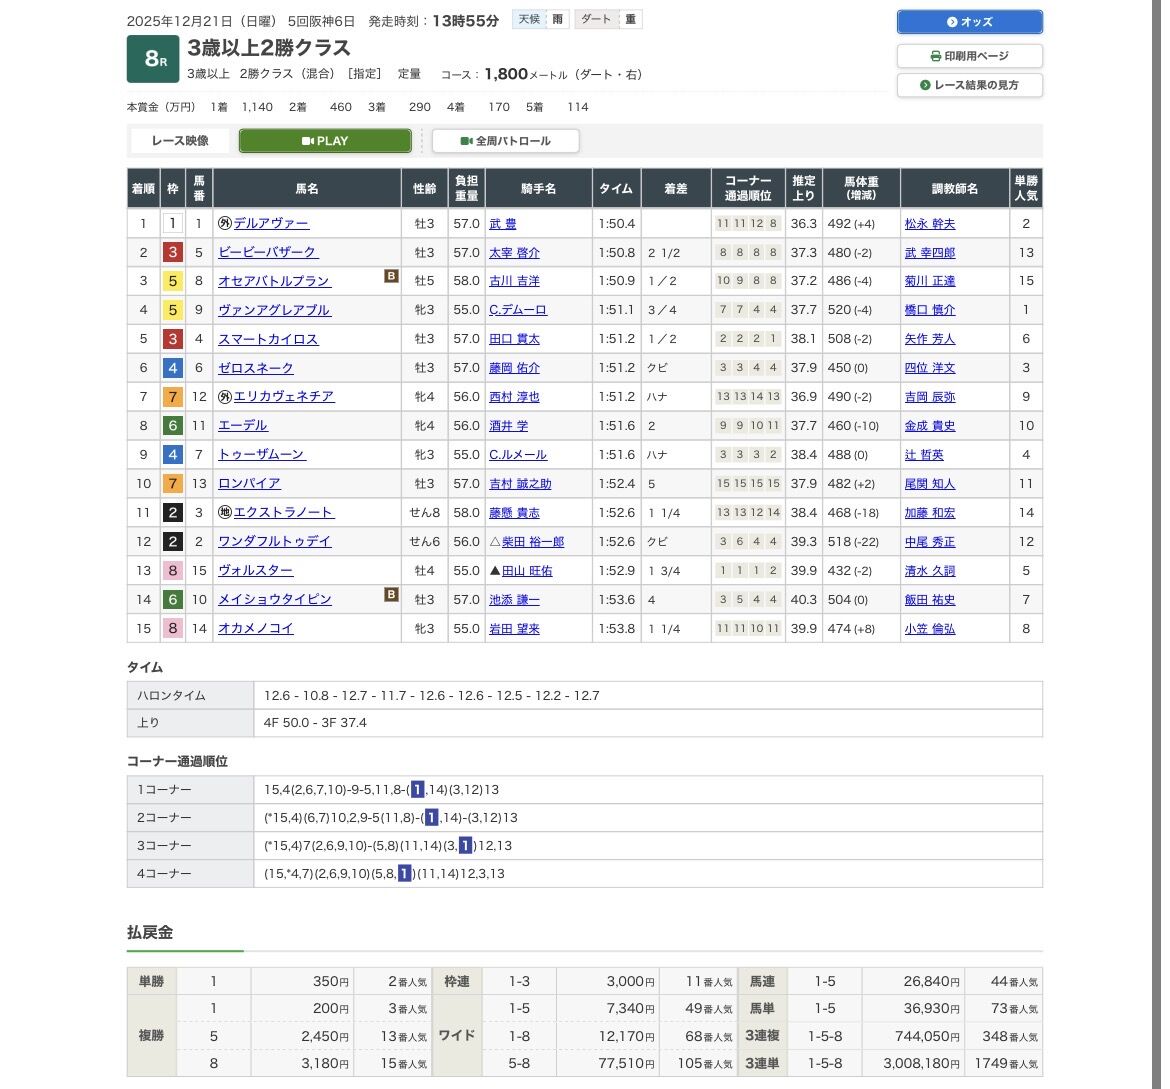Click blue frame 4 swatch in ゼロスネーク row
The height and width of the screenshot is (1089, 1170).
coord(172,368)
